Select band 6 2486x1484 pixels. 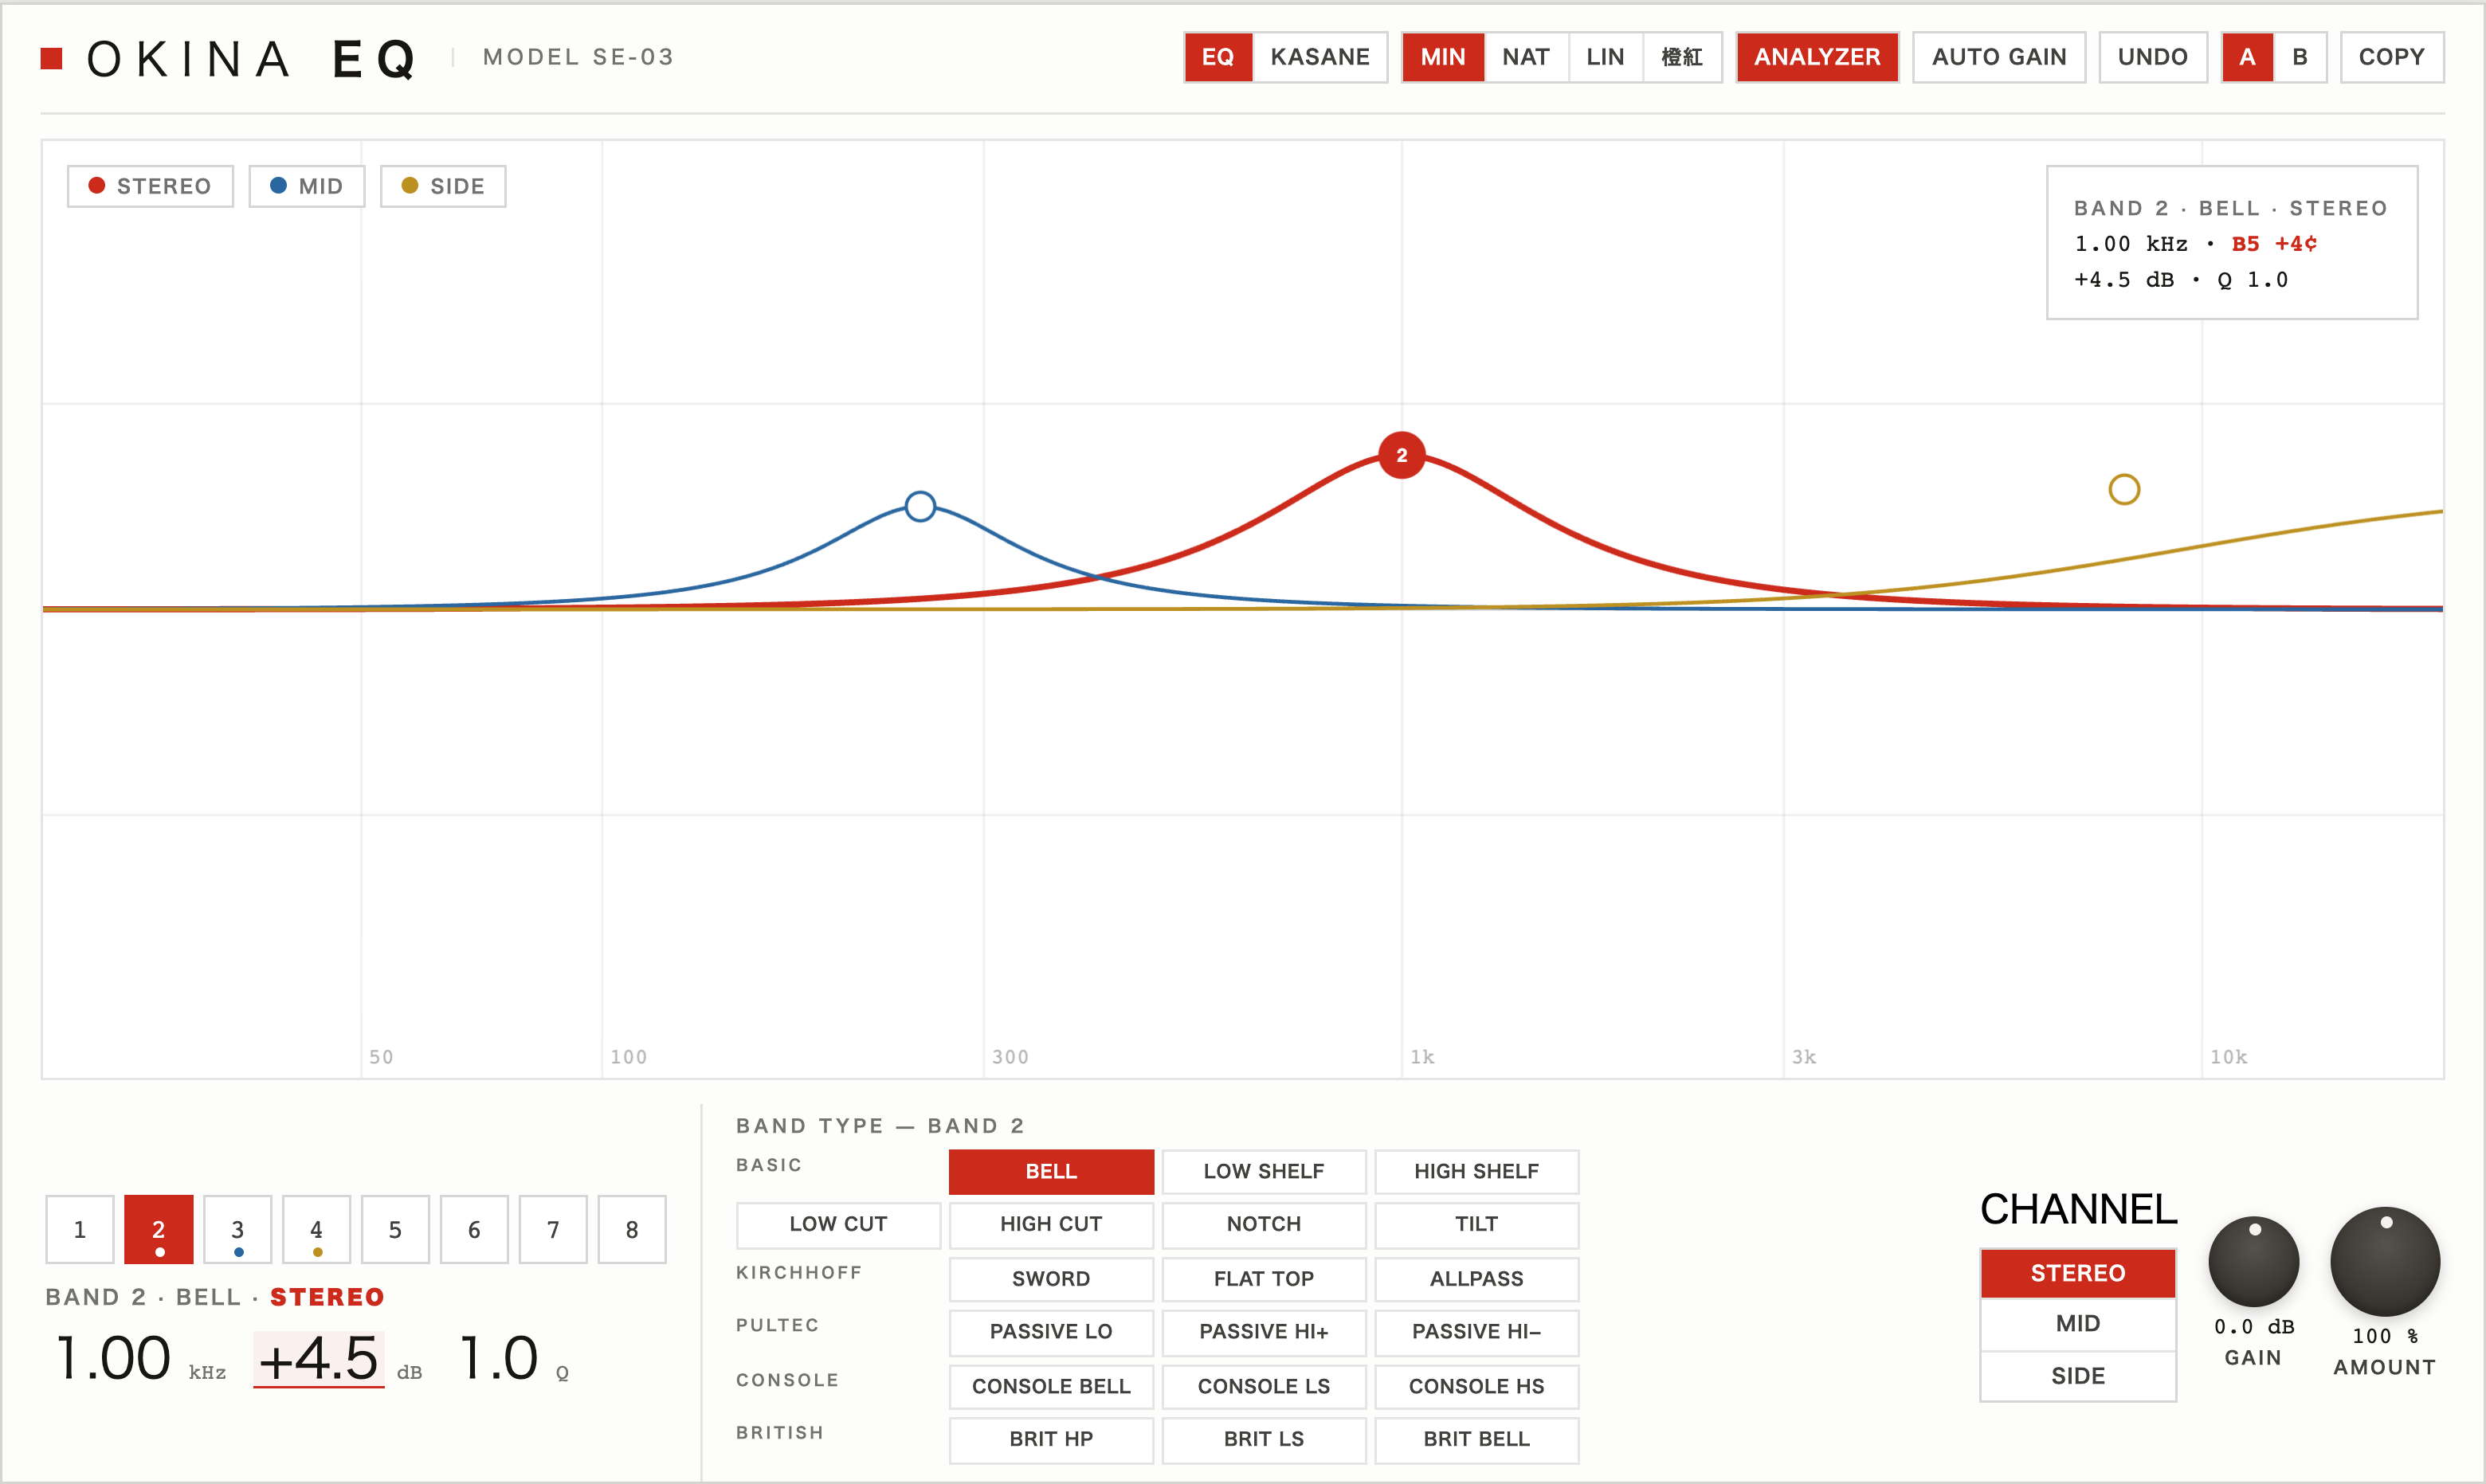474,1229
